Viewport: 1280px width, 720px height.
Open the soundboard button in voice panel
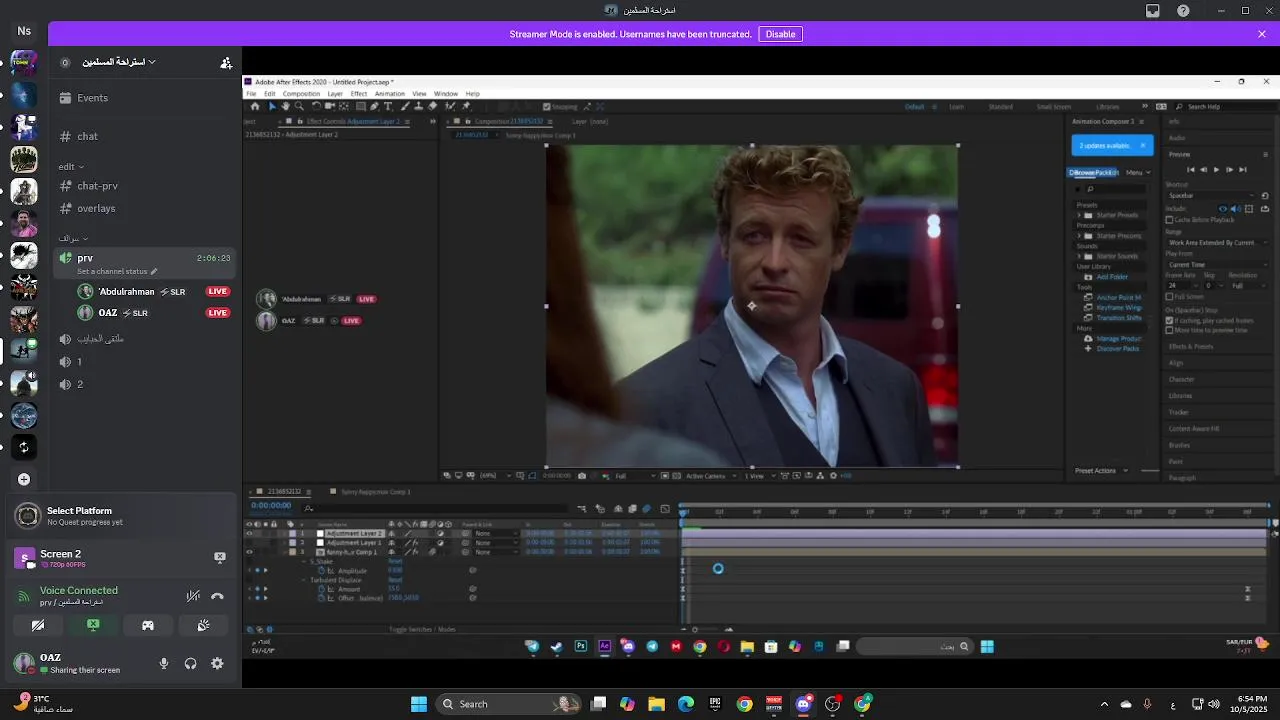pyautogui.click(x=203, y=625)
